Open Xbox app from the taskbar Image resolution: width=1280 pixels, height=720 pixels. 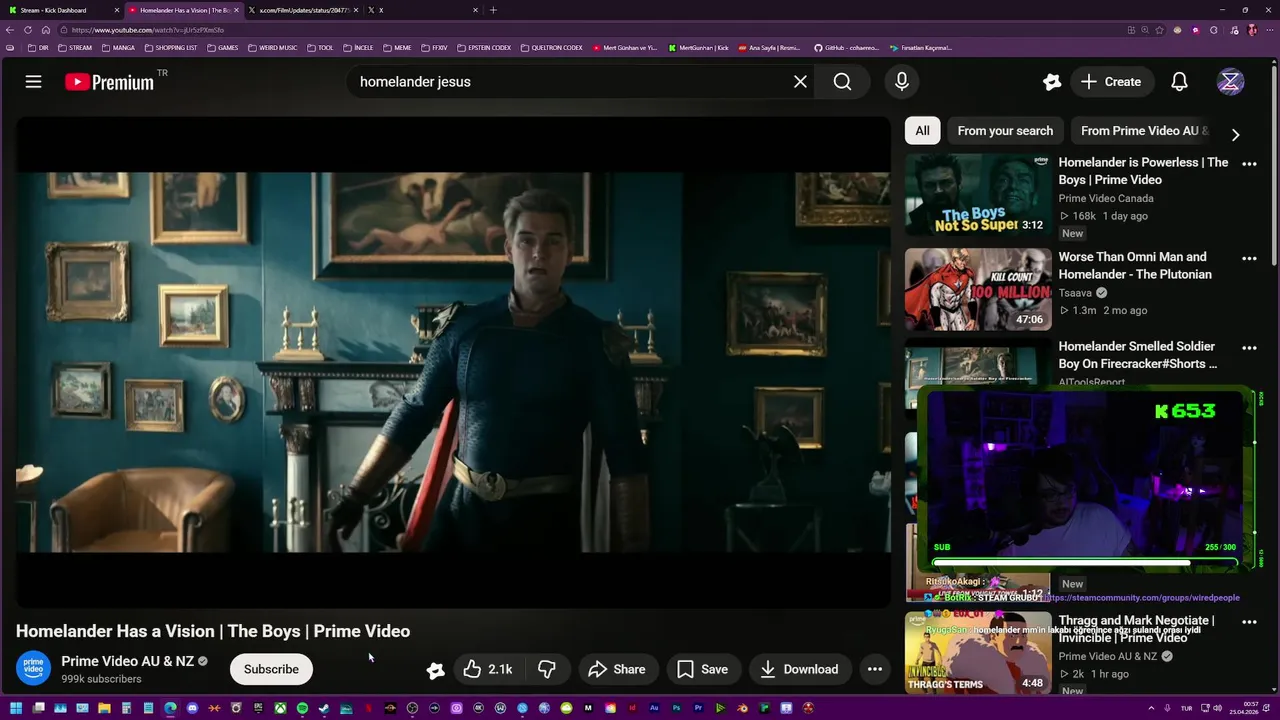tap(280, 708)
